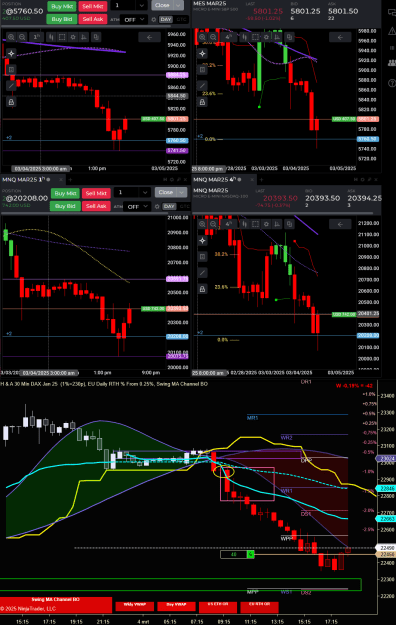Select crosshair cursor tool on MES 4h chart

(x=203, y=53)
